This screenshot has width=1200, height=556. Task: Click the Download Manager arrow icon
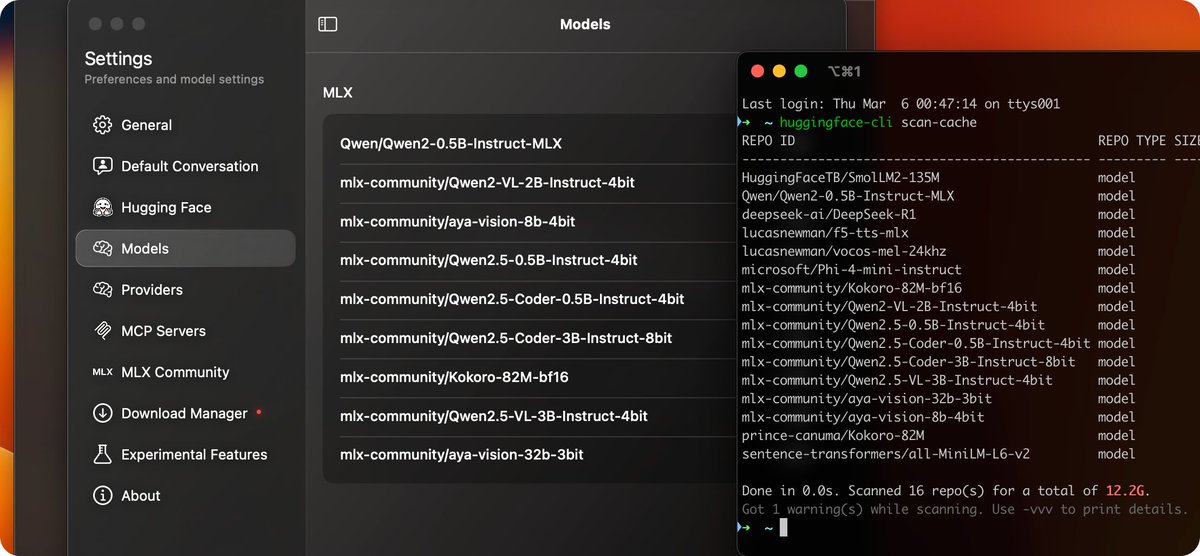click(x=102, y=413)
